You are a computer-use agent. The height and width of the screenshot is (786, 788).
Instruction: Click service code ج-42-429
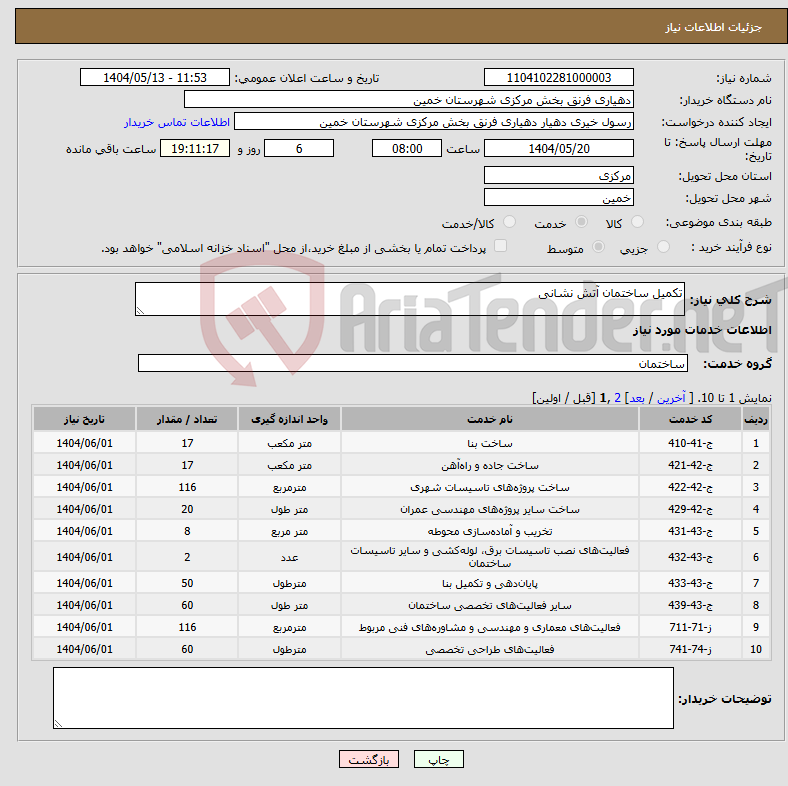click(691, 510)
